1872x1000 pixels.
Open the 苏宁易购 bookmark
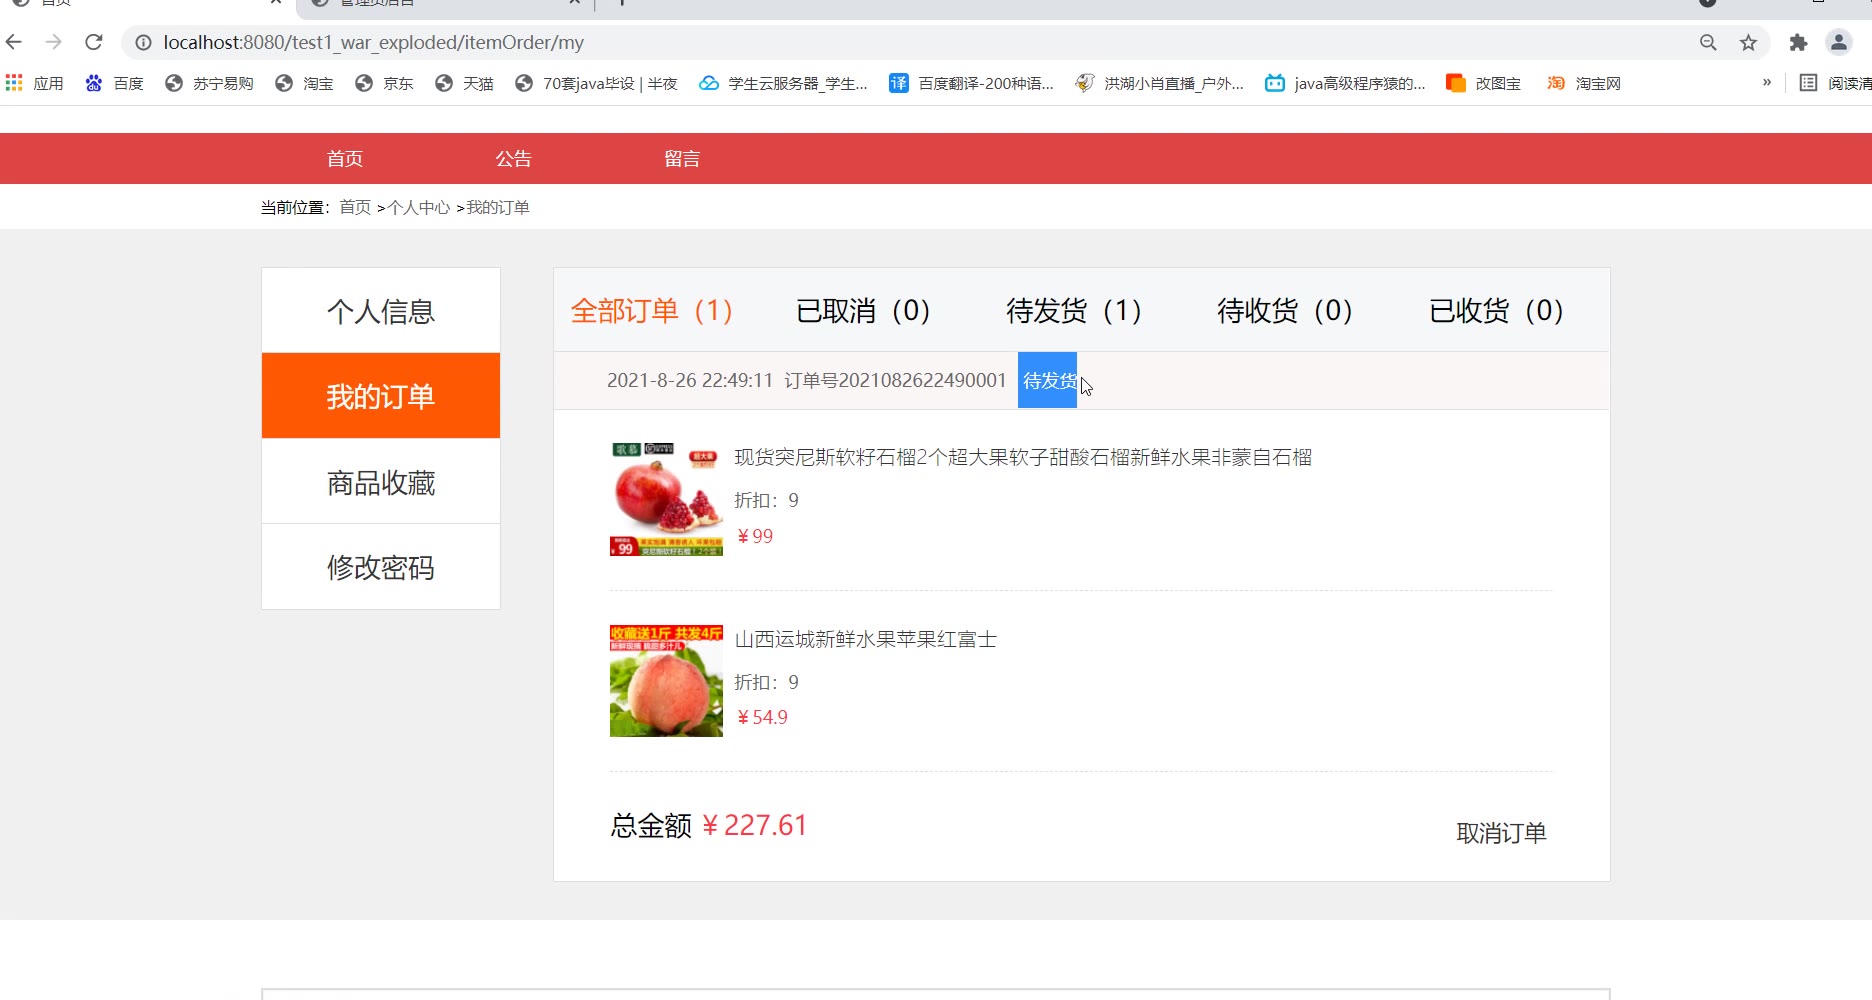pos(209,83)
